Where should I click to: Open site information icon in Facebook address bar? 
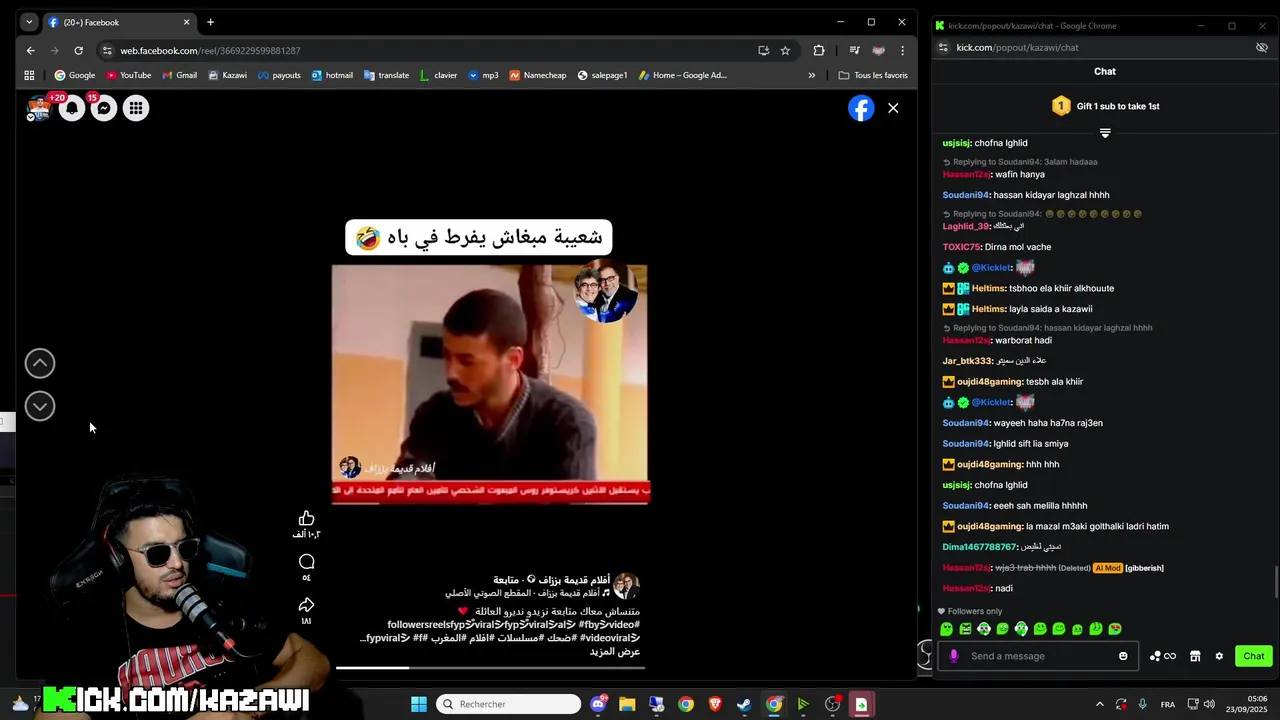(x=107, y=50)
